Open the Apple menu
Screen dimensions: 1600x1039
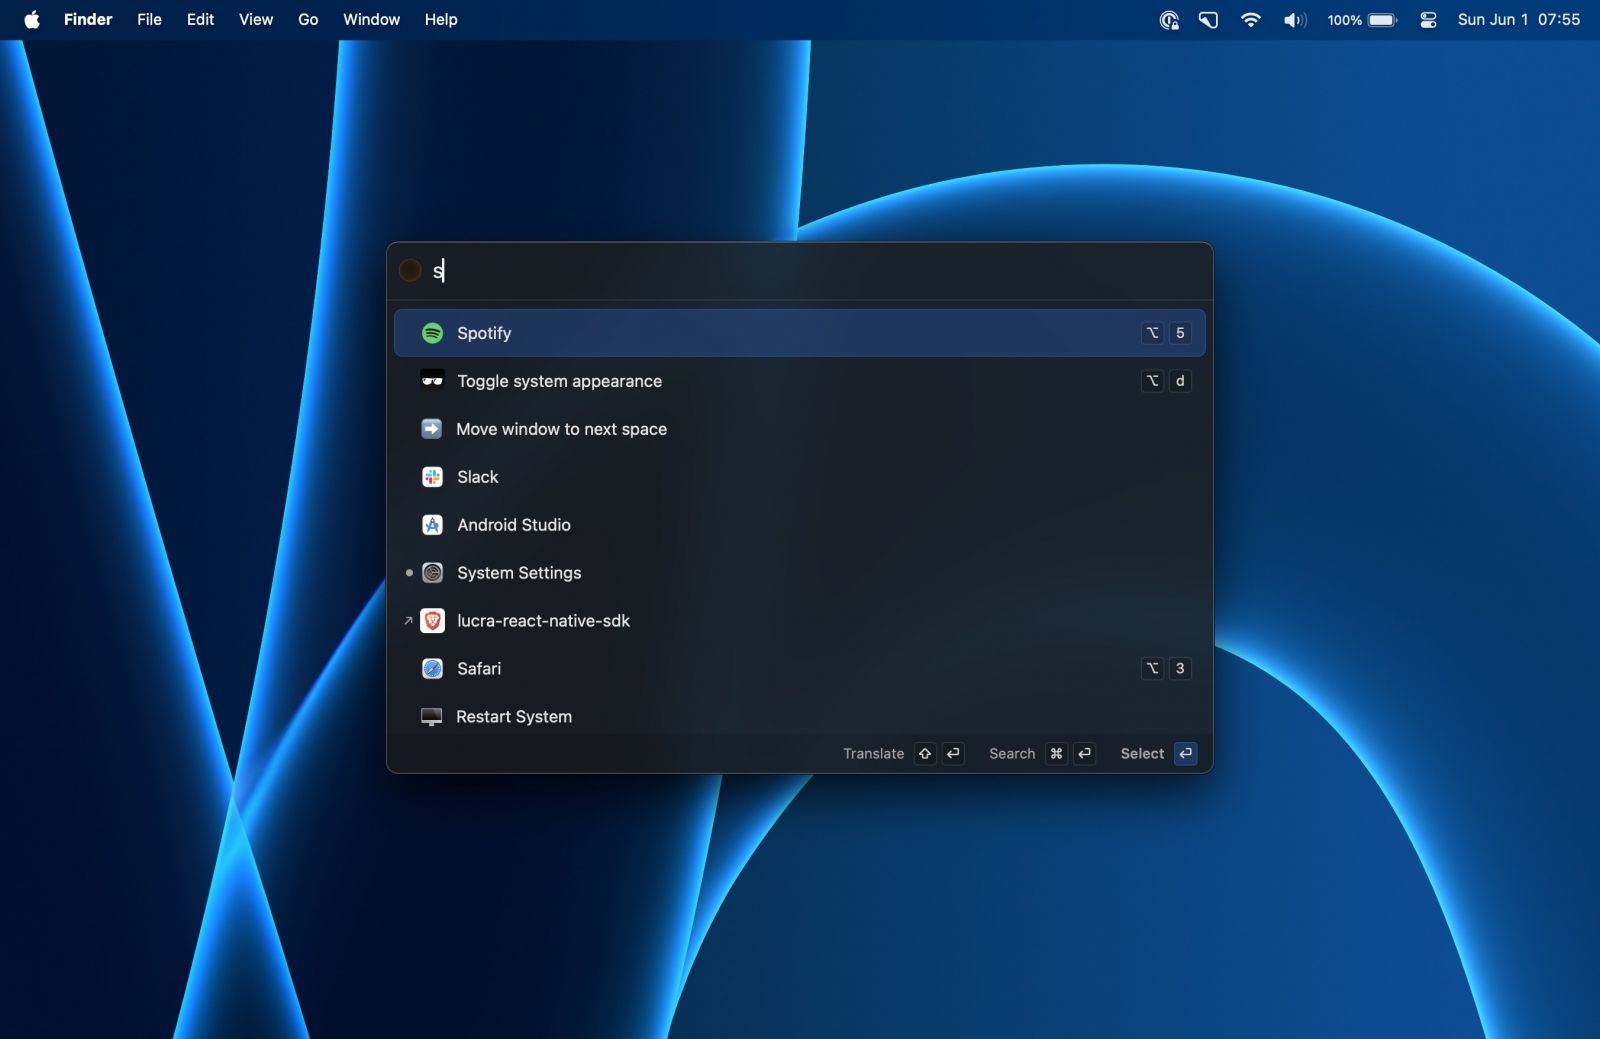tap(32, 20)
